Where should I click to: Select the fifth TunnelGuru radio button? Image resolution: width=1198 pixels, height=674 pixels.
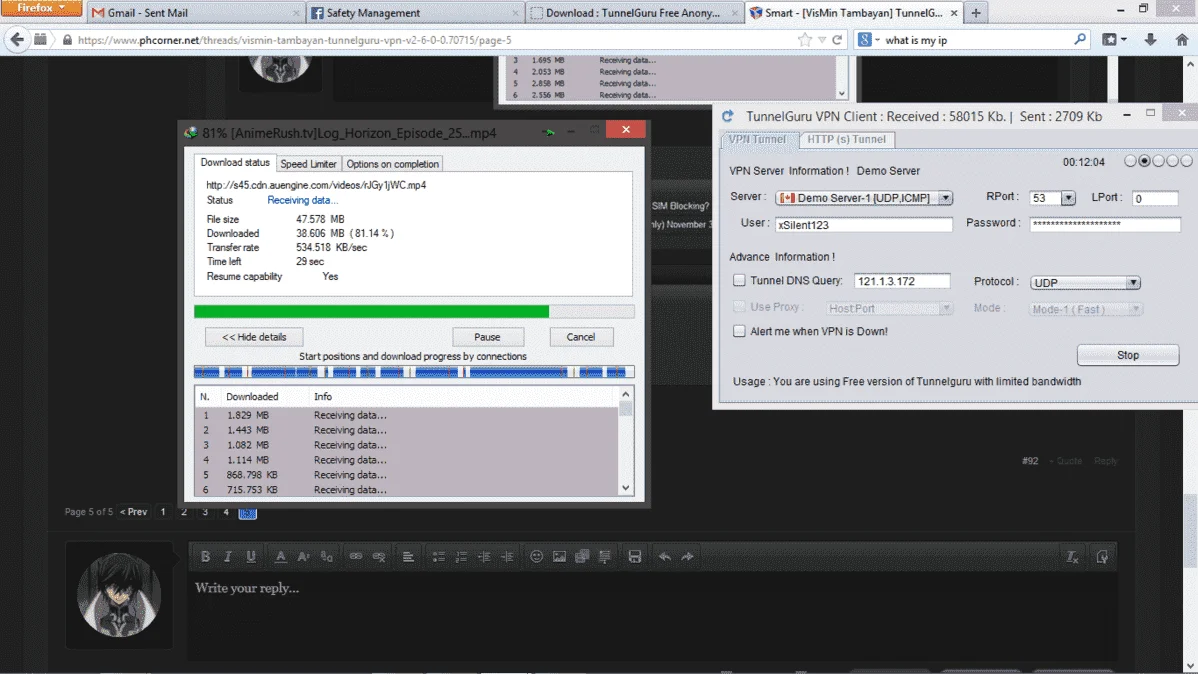1186,161
